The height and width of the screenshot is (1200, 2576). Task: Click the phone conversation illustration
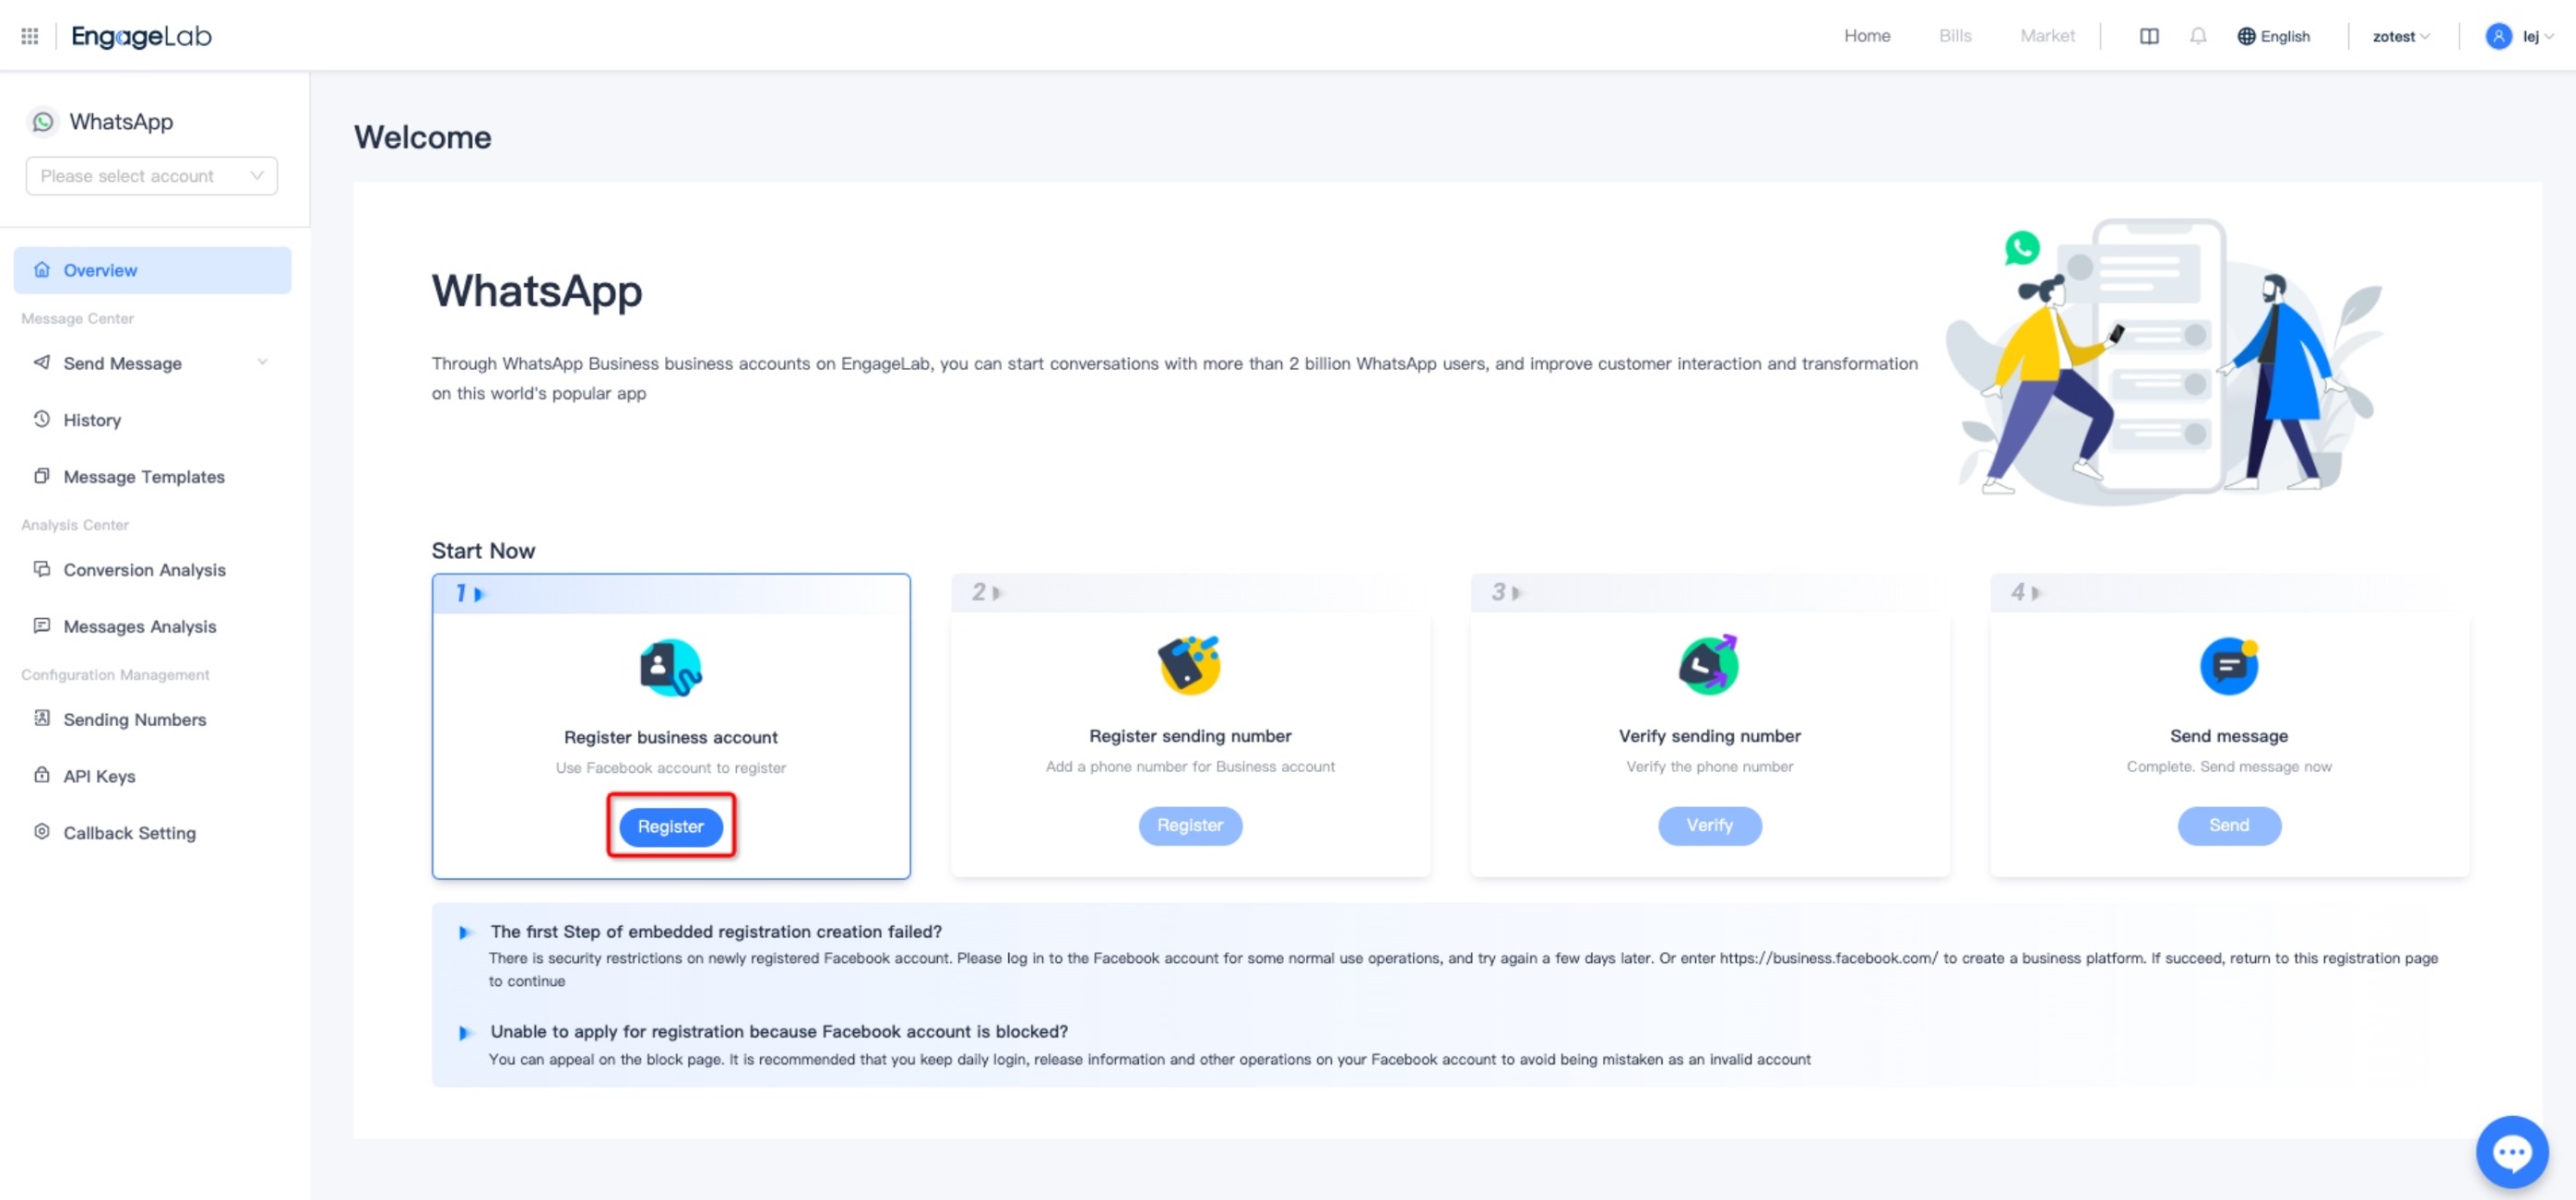(x=2164, y=360)
